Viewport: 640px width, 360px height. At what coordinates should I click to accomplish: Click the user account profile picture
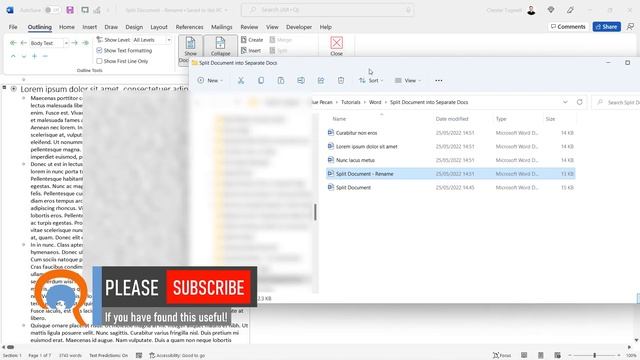[531, 10]
